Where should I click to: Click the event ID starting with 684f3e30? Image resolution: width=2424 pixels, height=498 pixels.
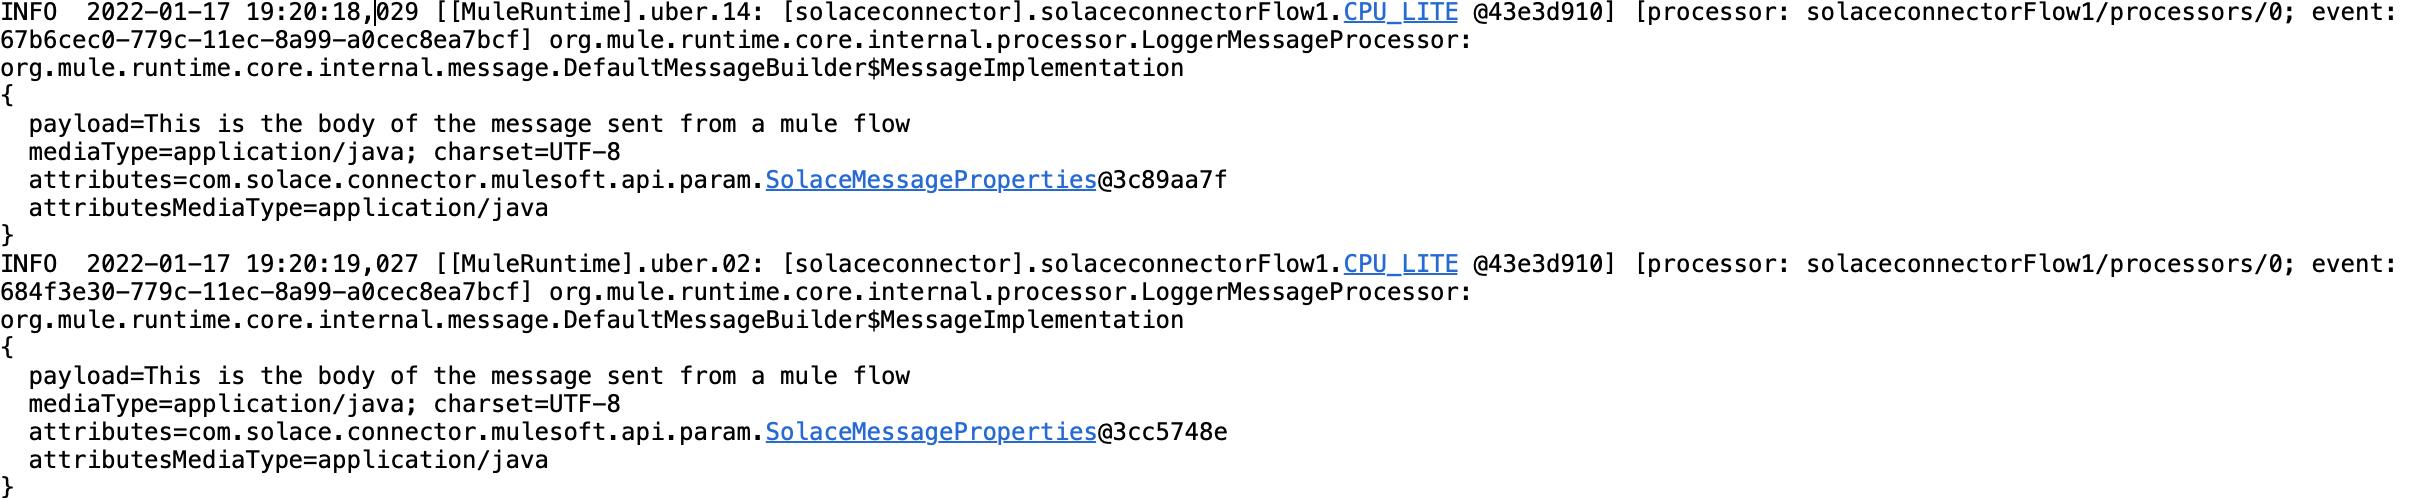[x=265, y=293]
